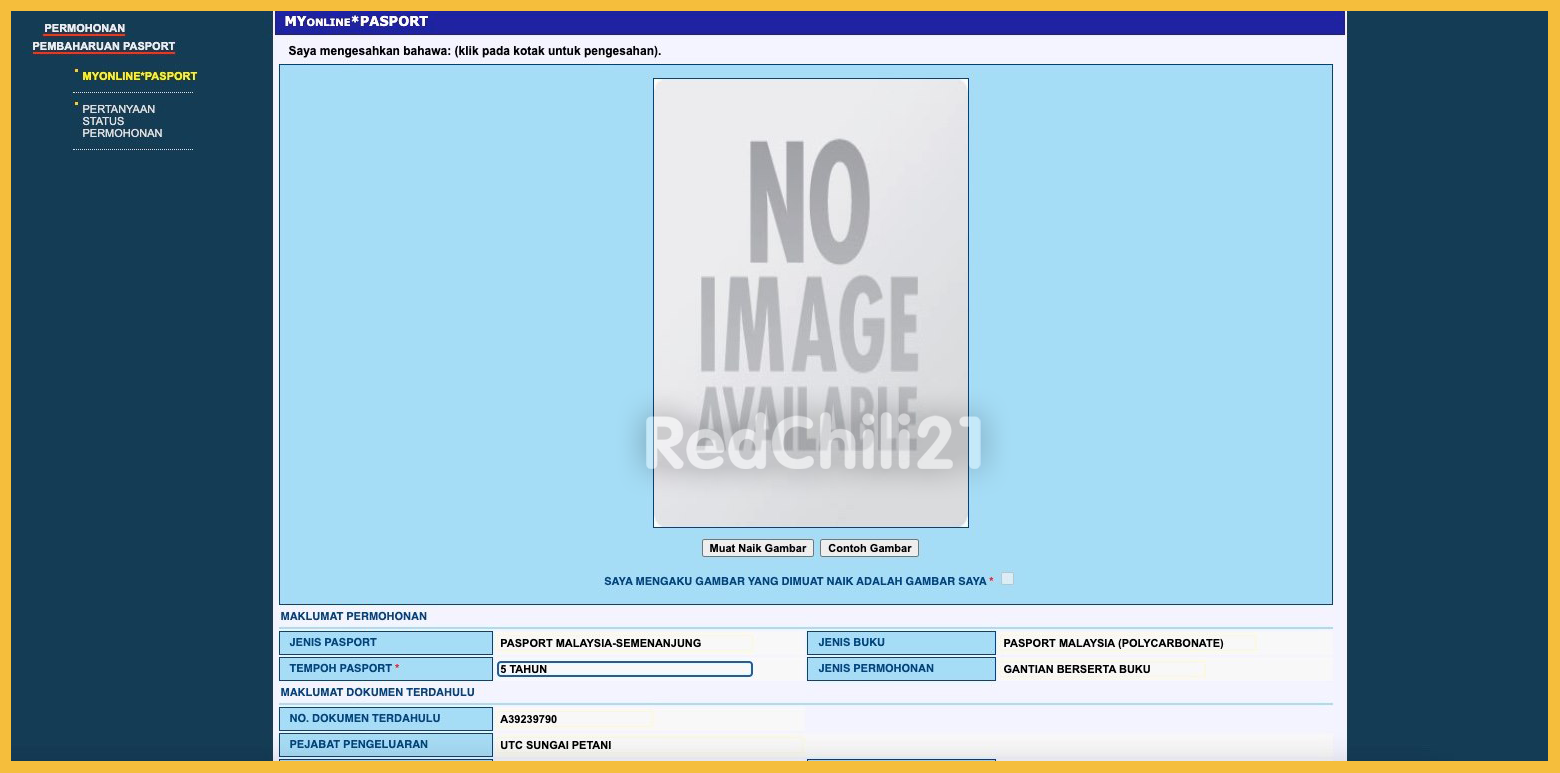
Task: Select the Jenis Buku polycarbonate field
Action: (x=1128, y=643)
